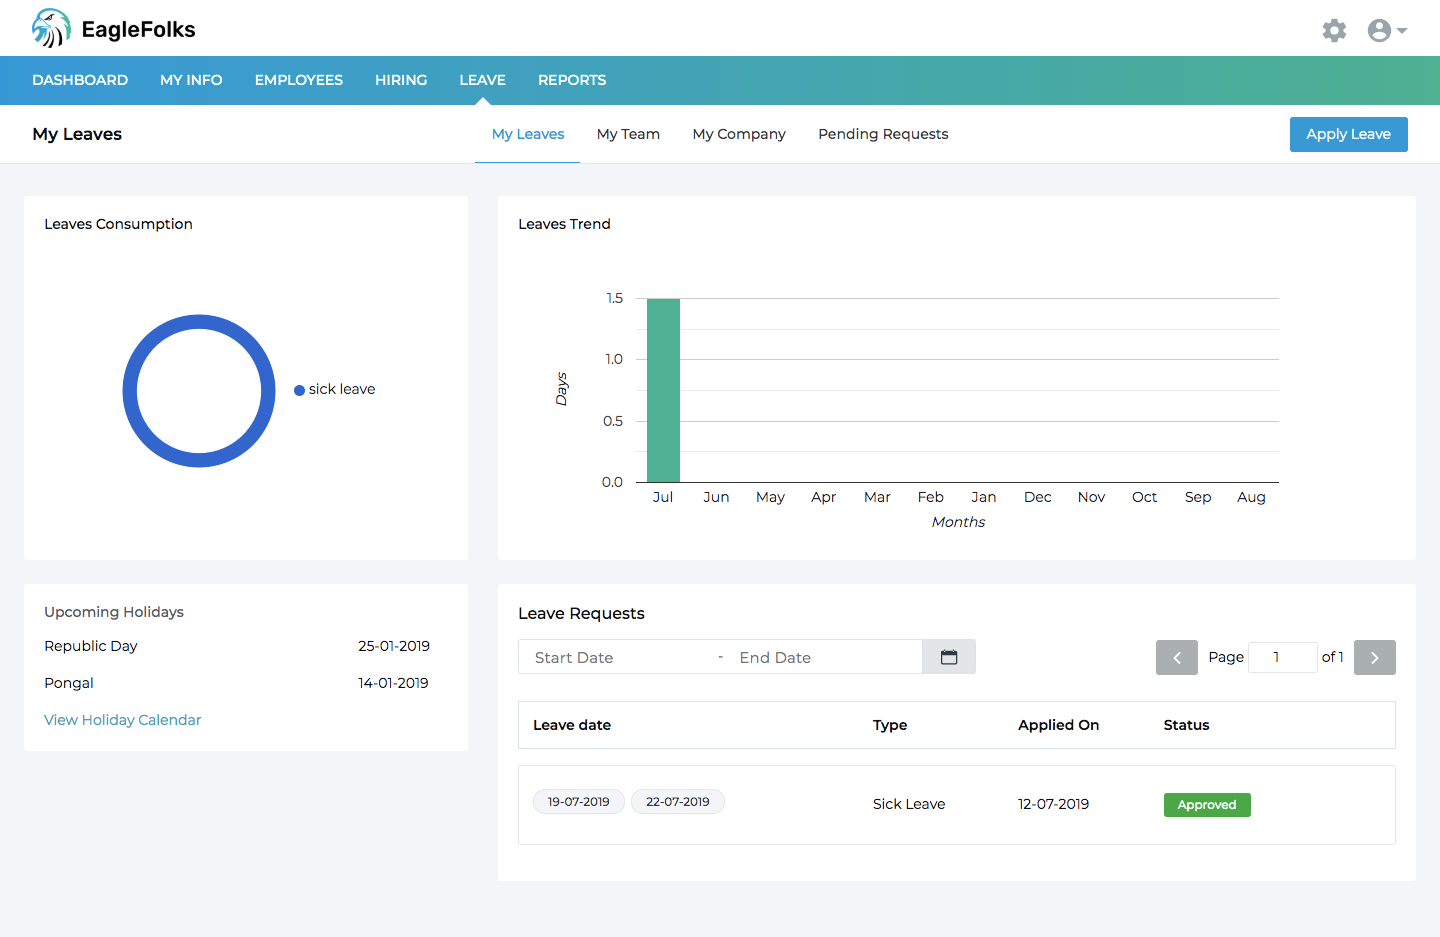Image resolution: width=1440 pixels, height=937 pixels.
Task: Open the EMPLOYEES menu
Action: 299,80
